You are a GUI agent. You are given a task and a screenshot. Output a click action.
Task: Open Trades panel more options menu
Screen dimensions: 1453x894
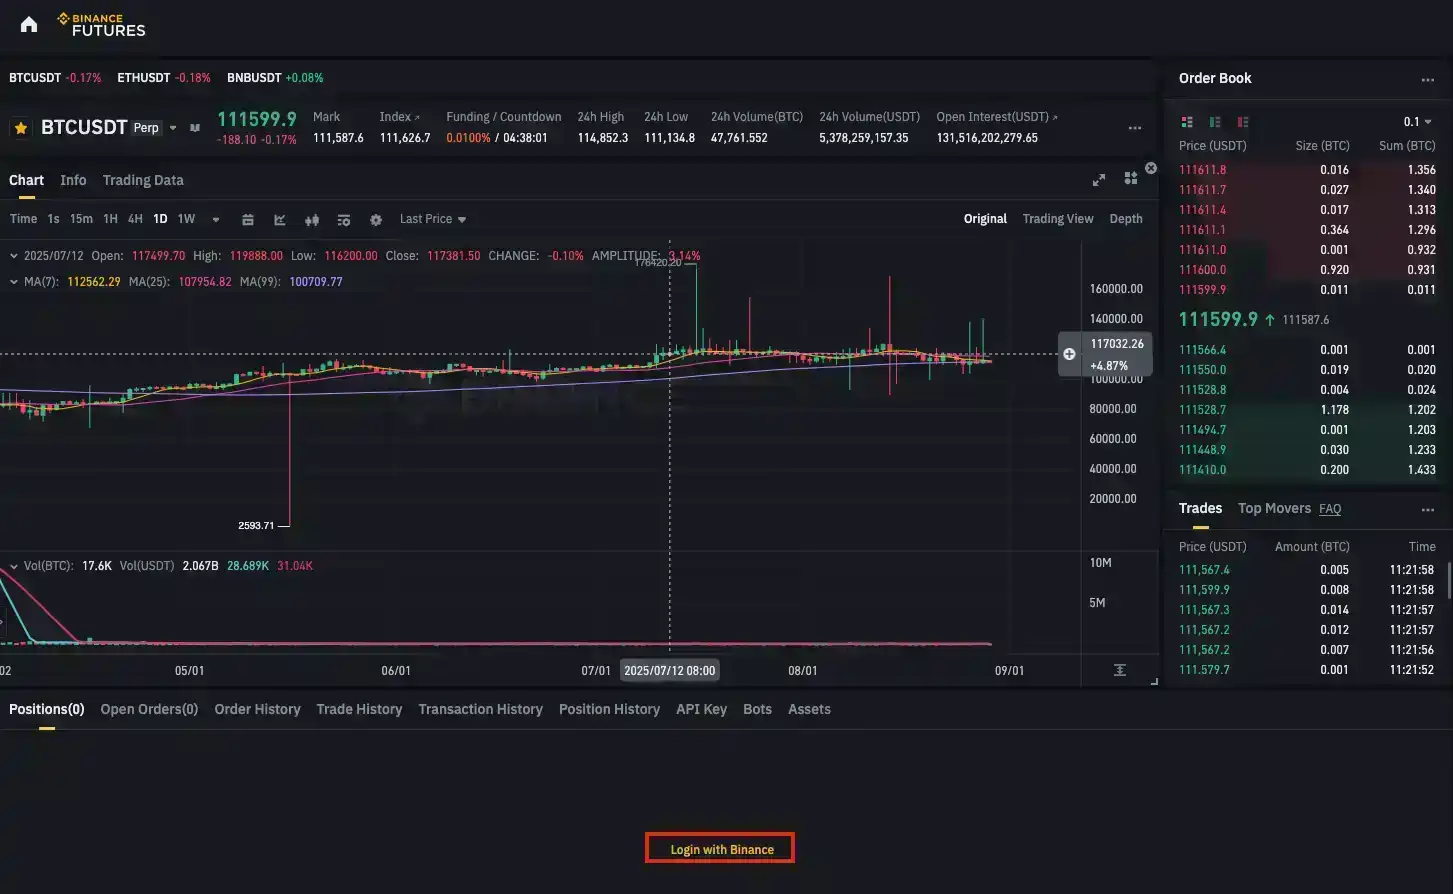[x=1428, y=510]
